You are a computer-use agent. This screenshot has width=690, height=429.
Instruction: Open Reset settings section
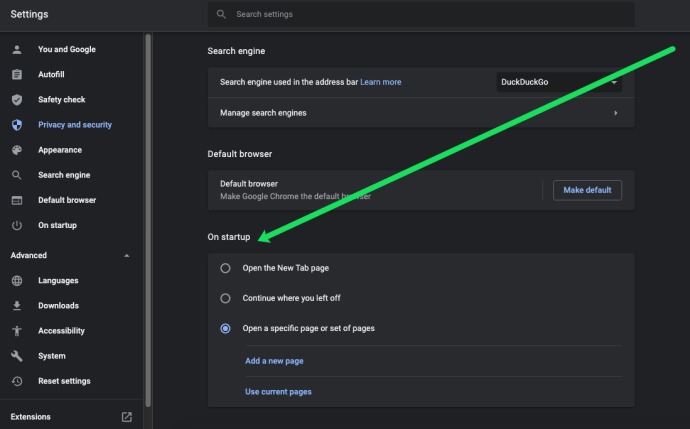point(64,381)
